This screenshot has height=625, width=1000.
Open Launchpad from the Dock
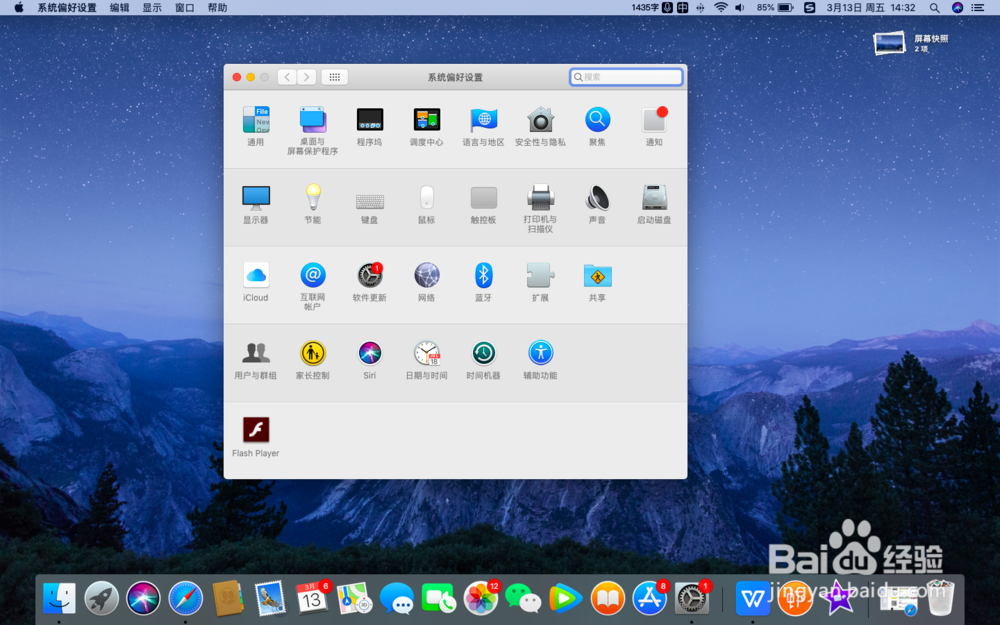[101, 598]
